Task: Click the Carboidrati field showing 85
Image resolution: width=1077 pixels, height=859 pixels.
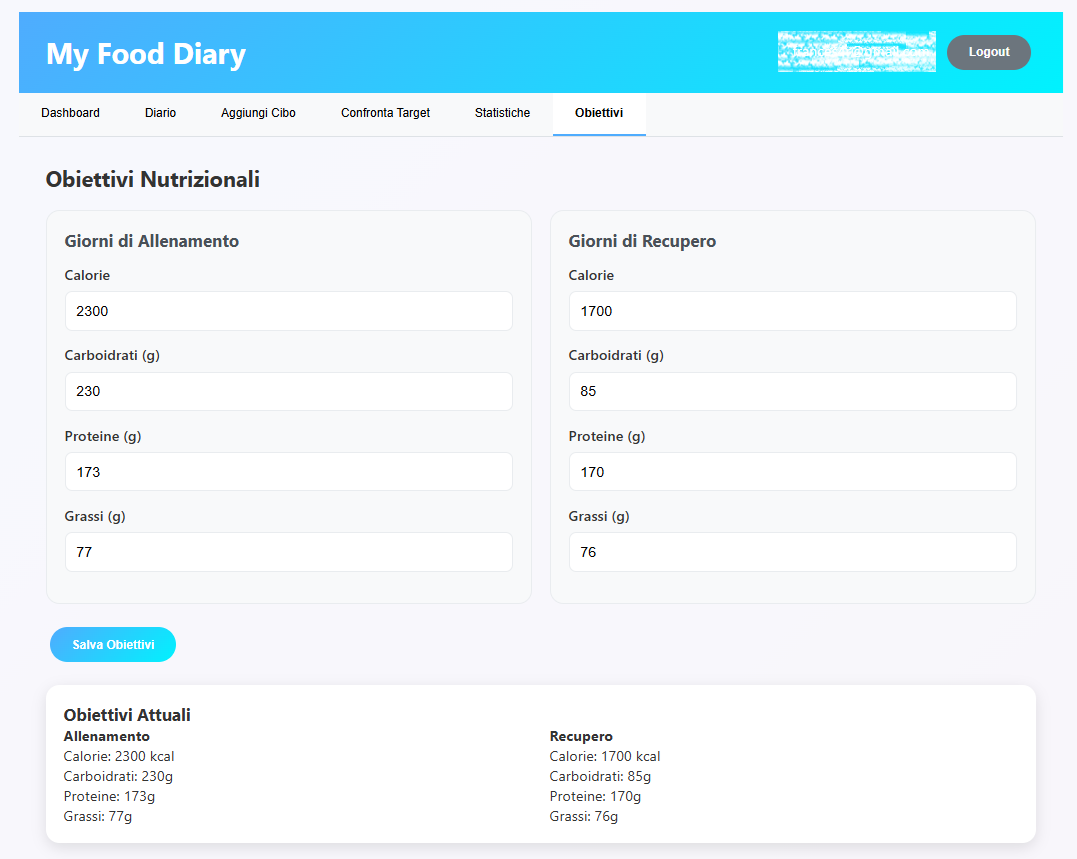Action: [792, 391]
